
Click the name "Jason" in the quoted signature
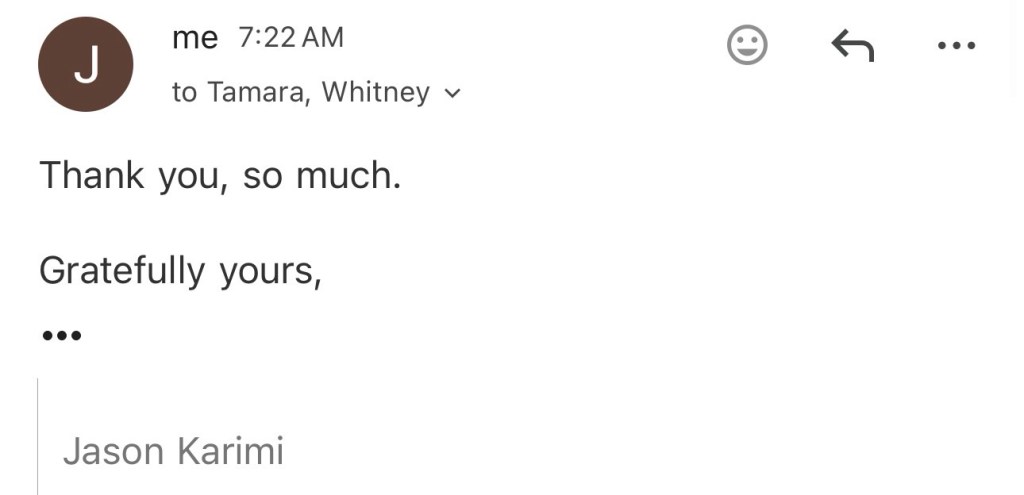coord(113,451)
